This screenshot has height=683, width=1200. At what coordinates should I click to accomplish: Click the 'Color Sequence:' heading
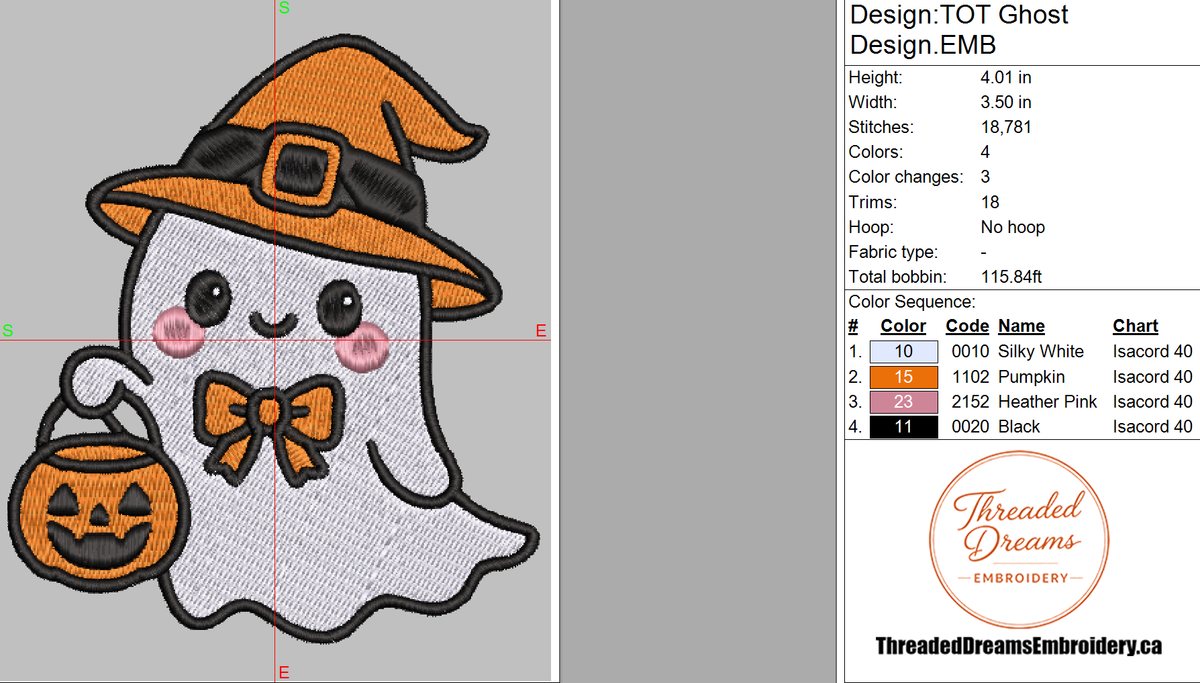(912, 302)
